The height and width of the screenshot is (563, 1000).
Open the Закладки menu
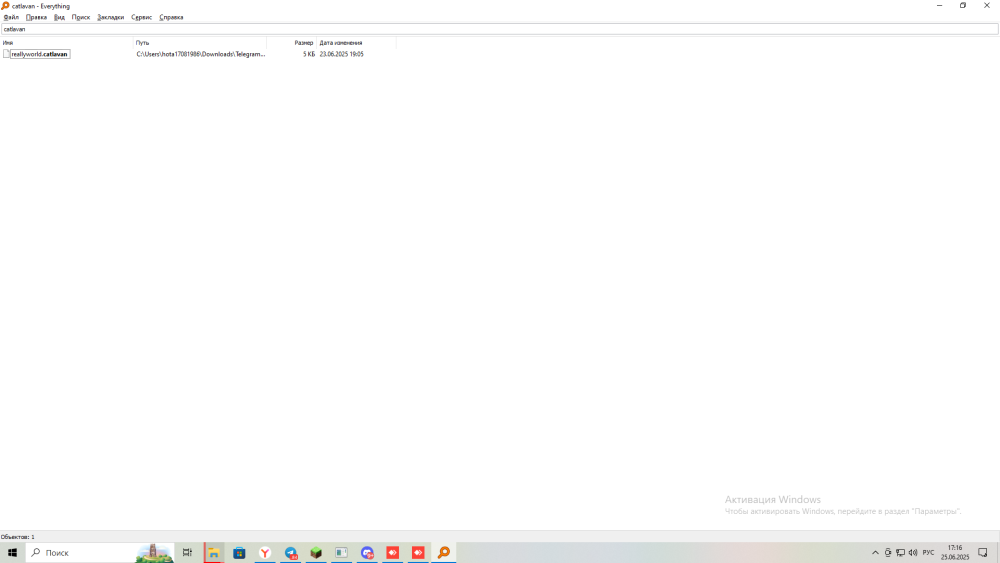(110, 17)
